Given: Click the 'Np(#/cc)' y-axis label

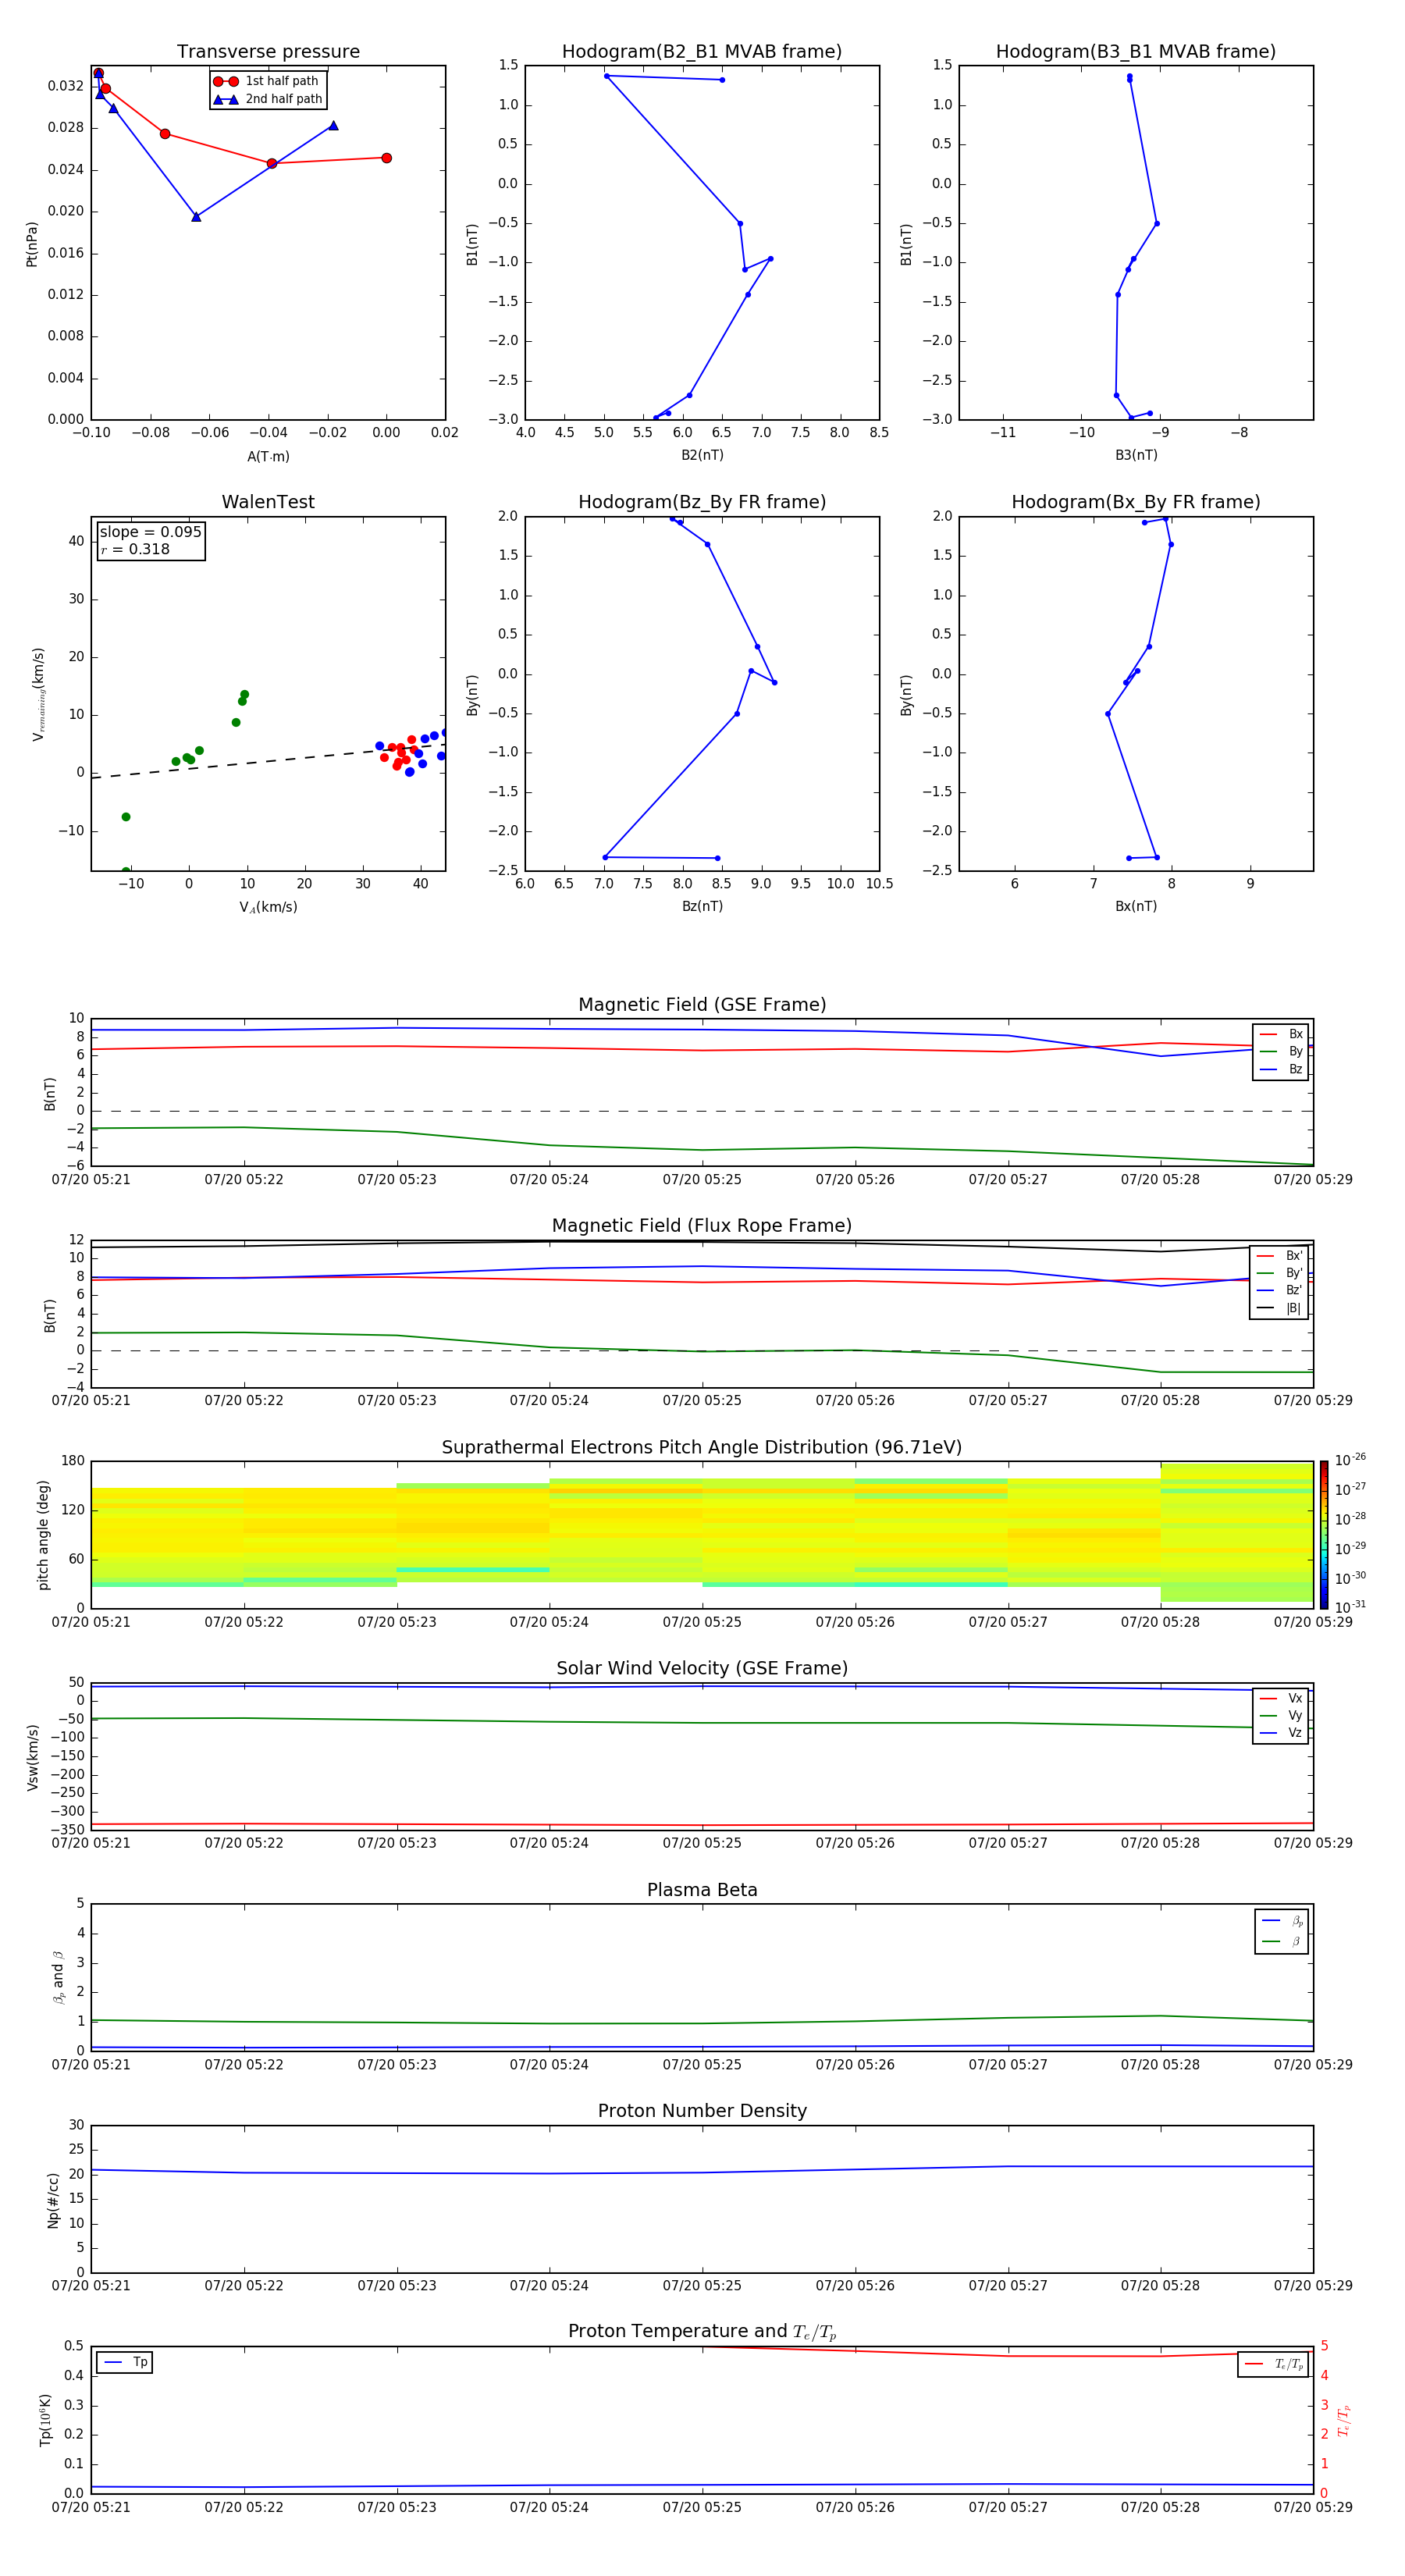Looking at the screenshot, I should pos(53,2200).
